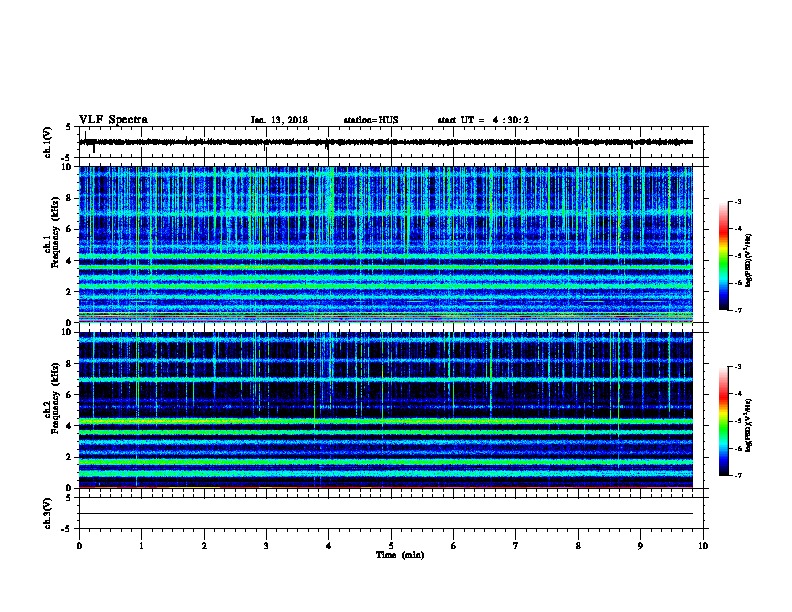
Task: Click the "-3" tick on ch.2 color bar
Action: pos(738,367)
